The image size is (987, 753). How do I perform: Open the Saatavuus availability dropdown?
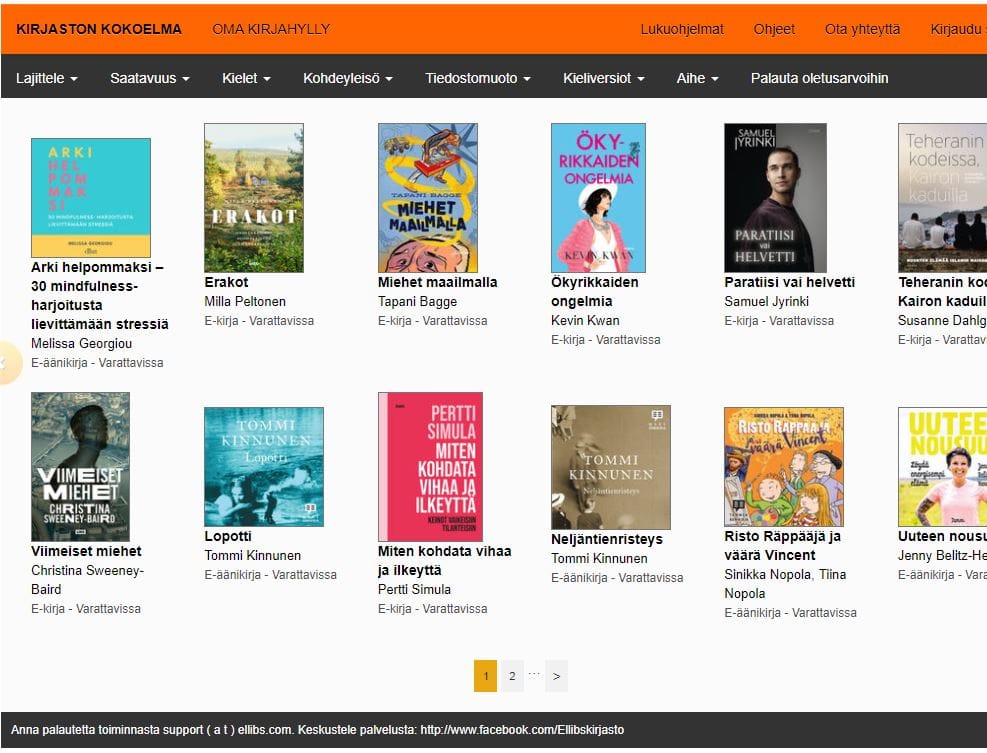(150, 78)
